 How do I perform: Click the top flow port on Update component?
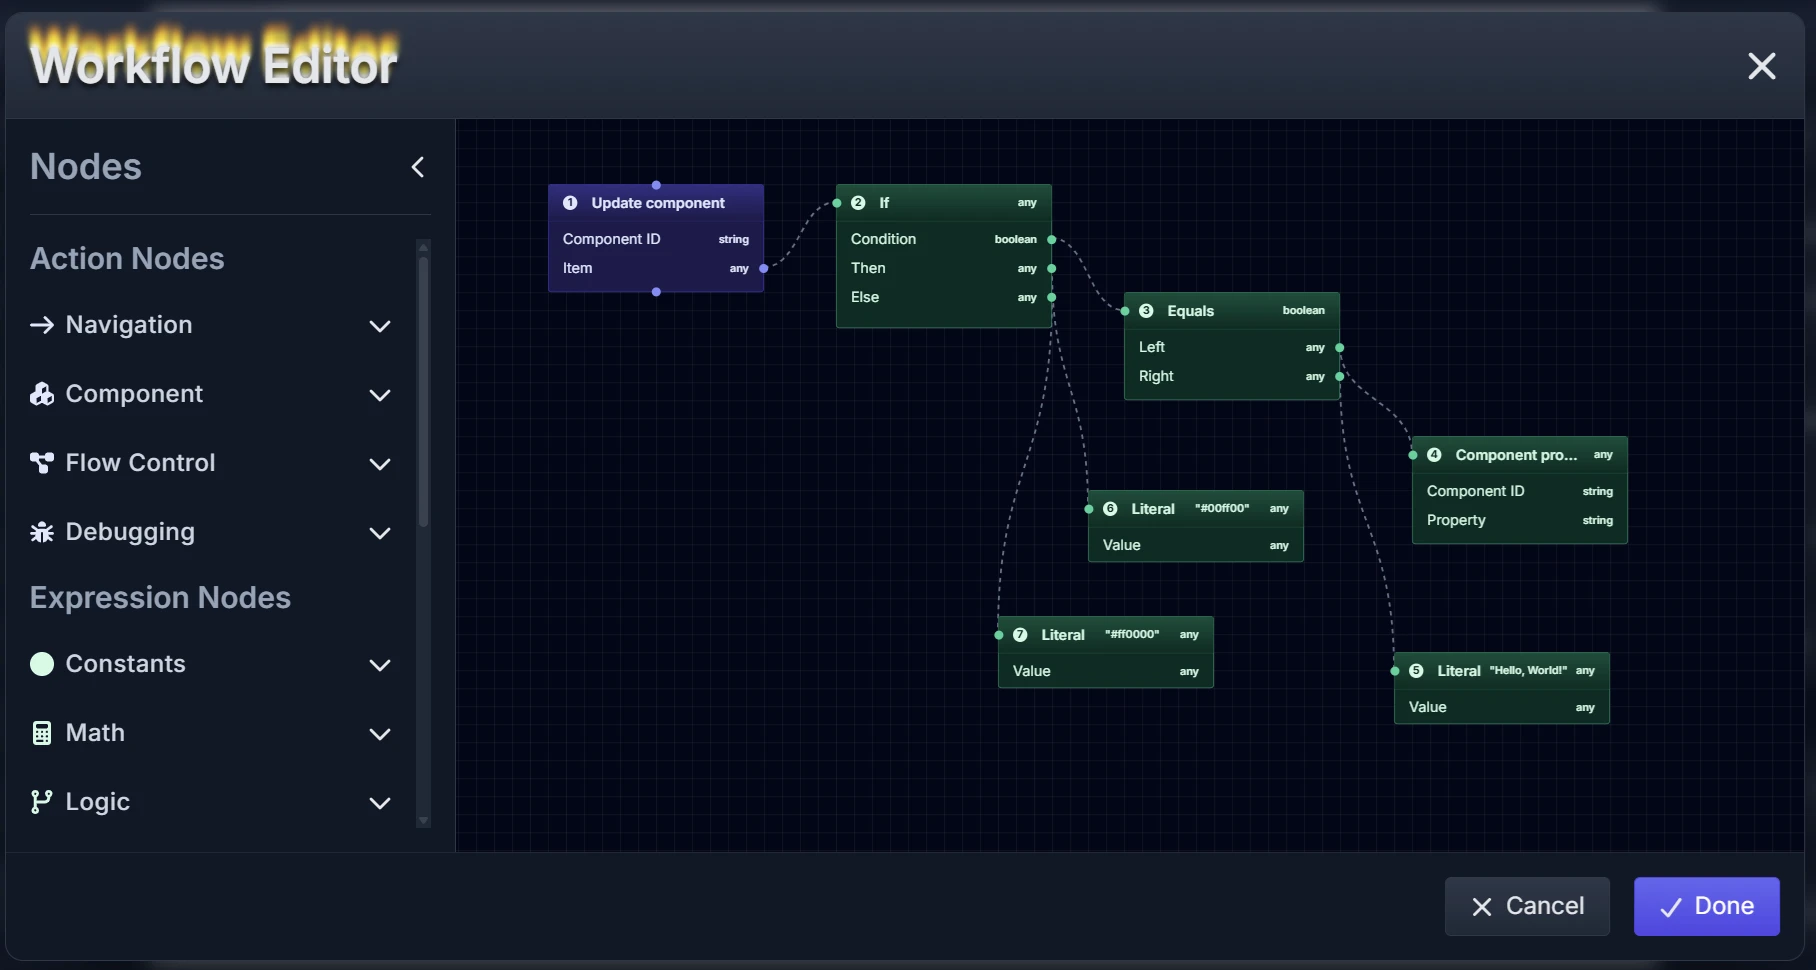point(656,185)
